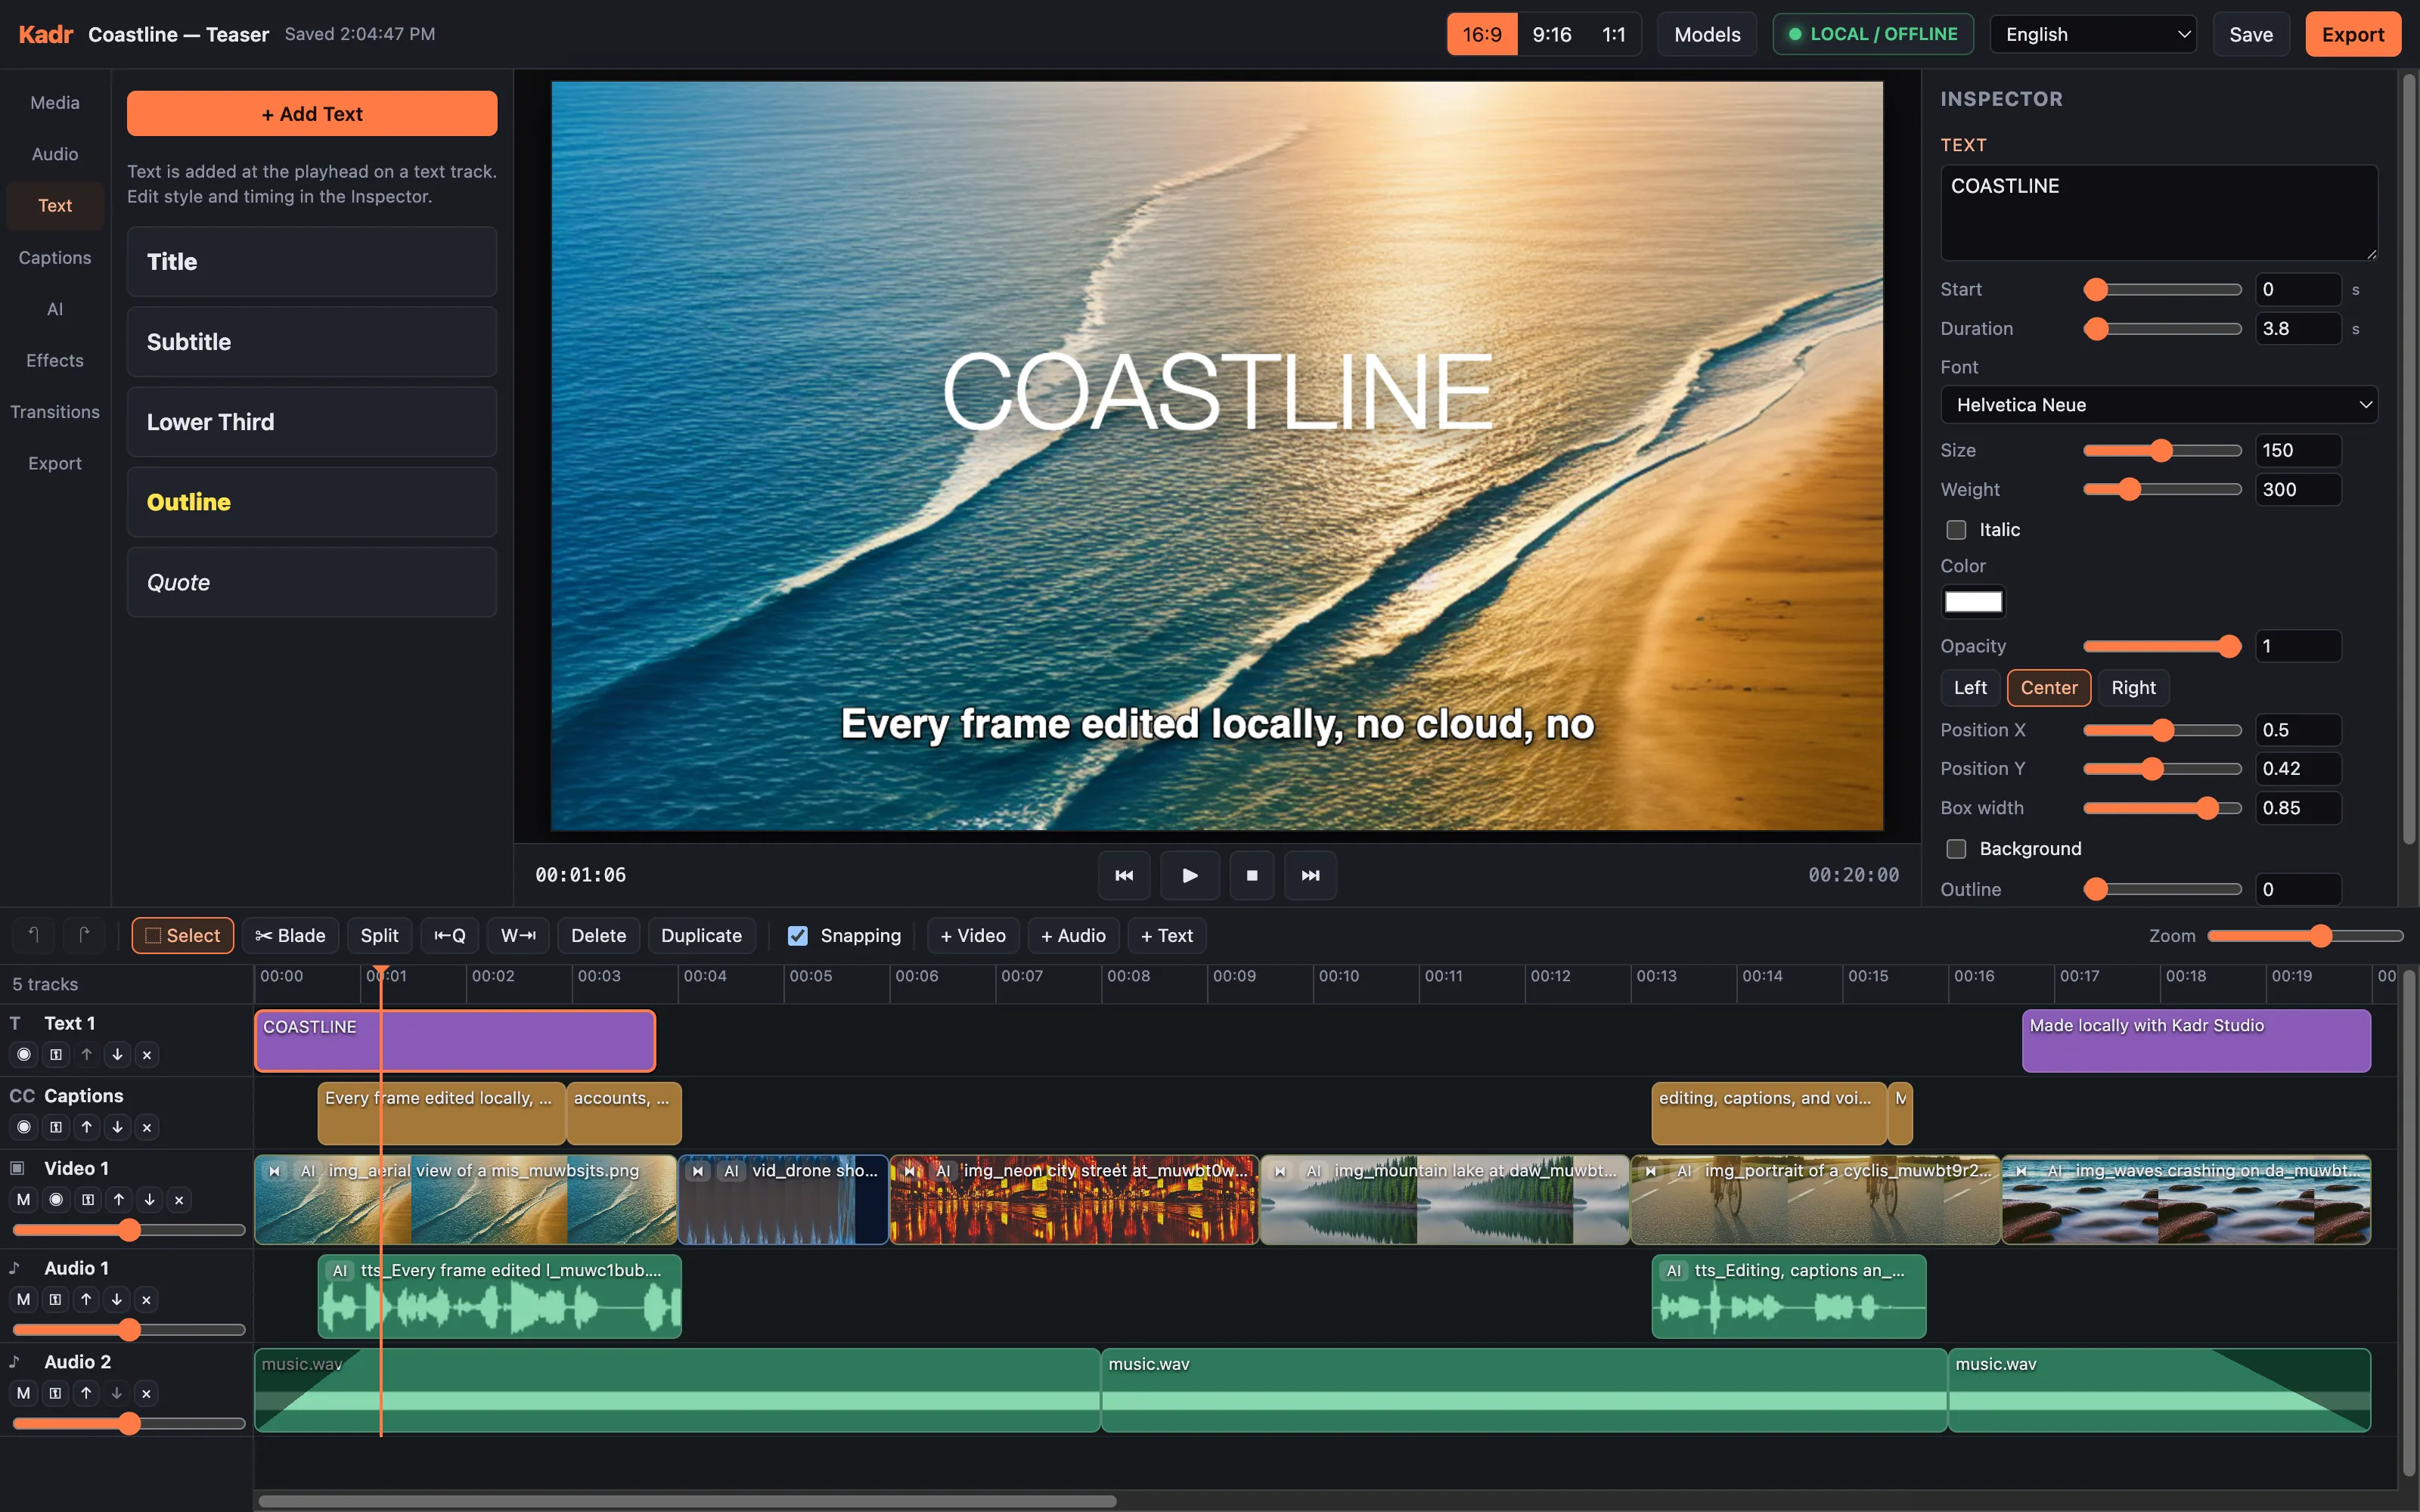Screen dimensions: 2420x1512
Task: Switch to the Captions panel
Action: [55, 257]
